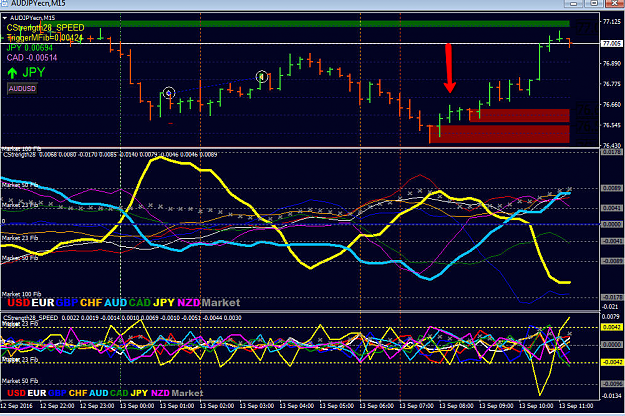This screenshot has height=416, width=625.
Task: Select the CStrength28 indicator values header
Action: (x=110, y=155)
